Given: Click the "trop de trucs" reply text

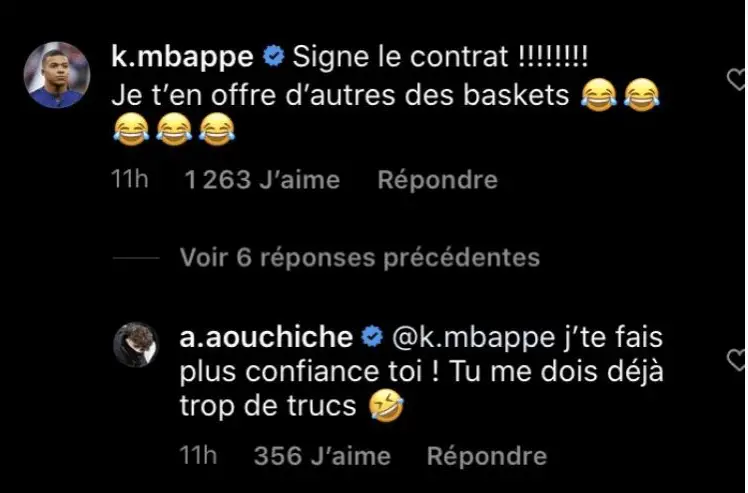Looking at the screenshot, I should (x=268, y=407).
